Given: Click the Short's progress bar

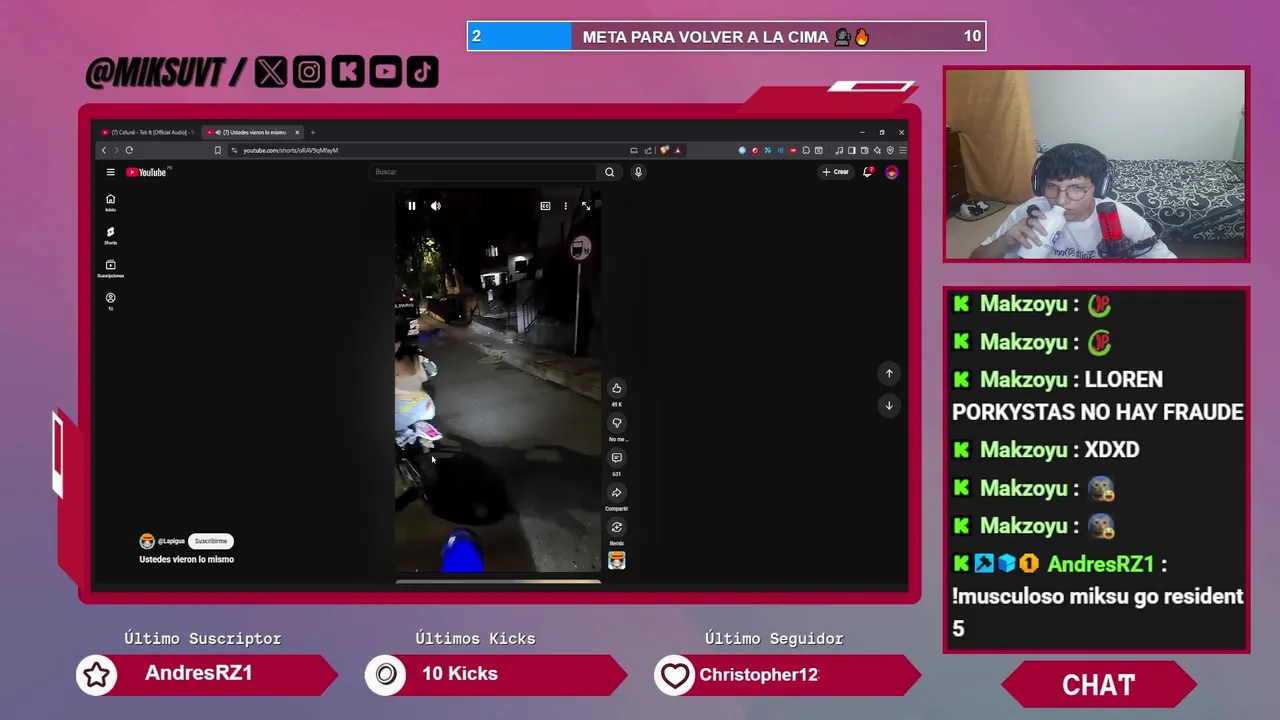Looking at the screenshot, I should 498,581.
